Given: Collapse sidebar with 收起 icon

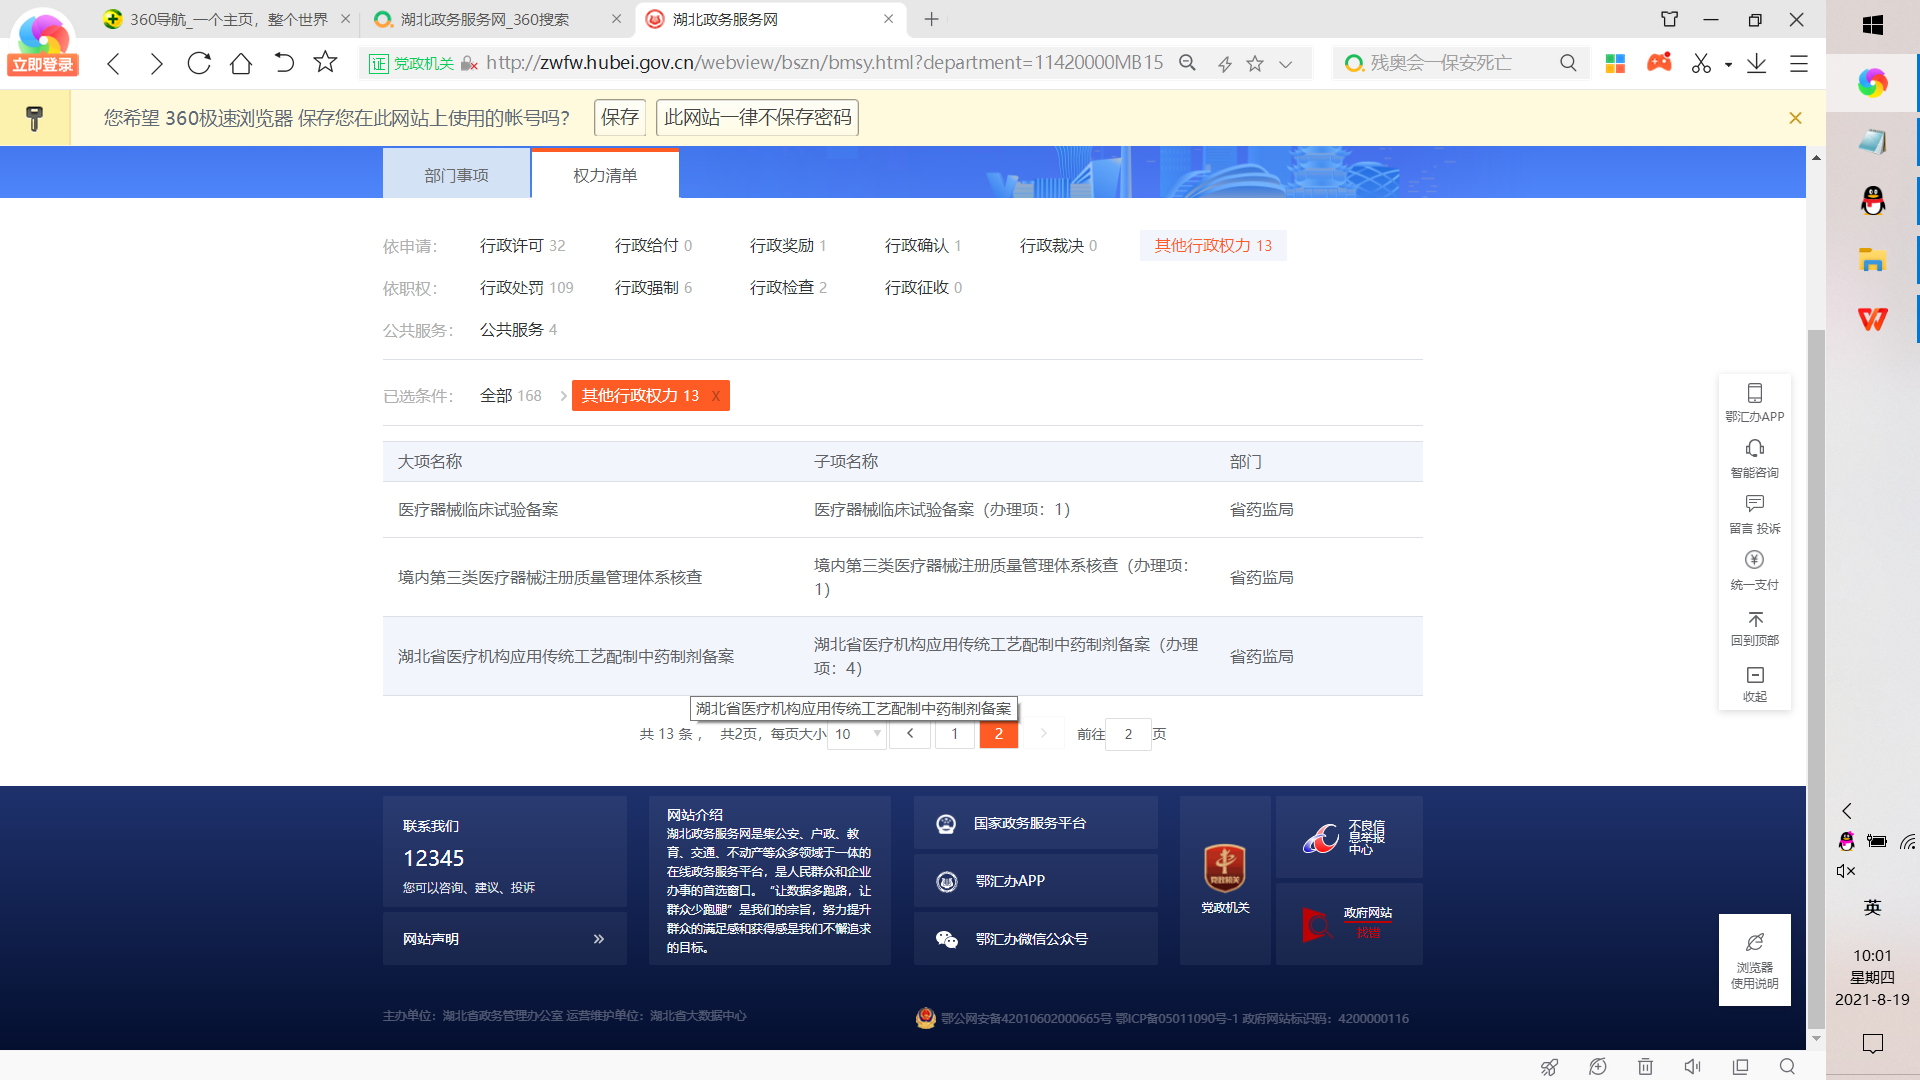Looking at the screenshot, I should click(x=1754, y=675).
